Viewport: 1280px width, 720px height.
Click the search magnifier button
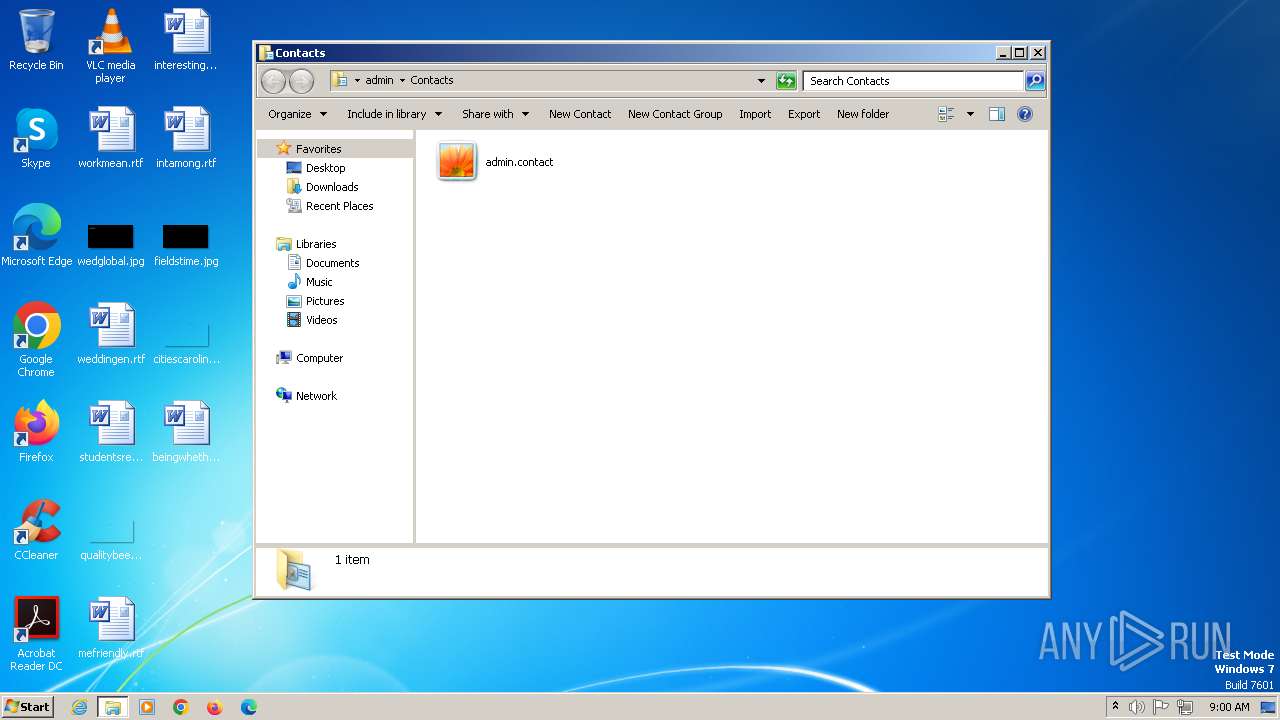pyautogui.click(x=1035, y=81)
